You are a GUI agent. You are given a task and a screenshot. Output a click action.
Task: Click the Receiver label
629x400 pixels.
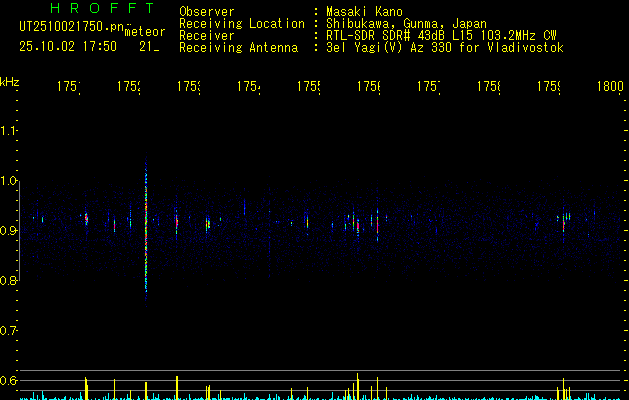(207, 36)
